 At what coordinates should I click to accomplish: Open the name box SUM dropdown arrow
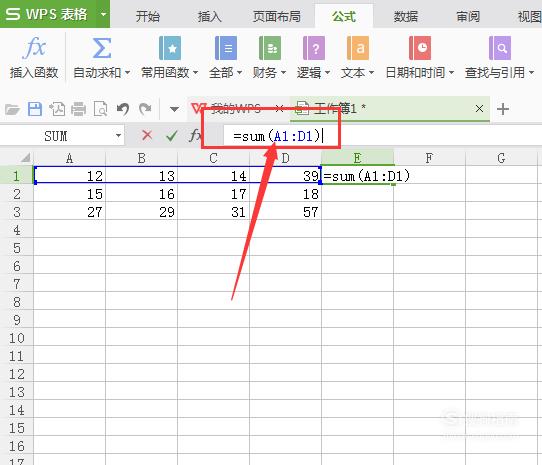click(119, 136)
